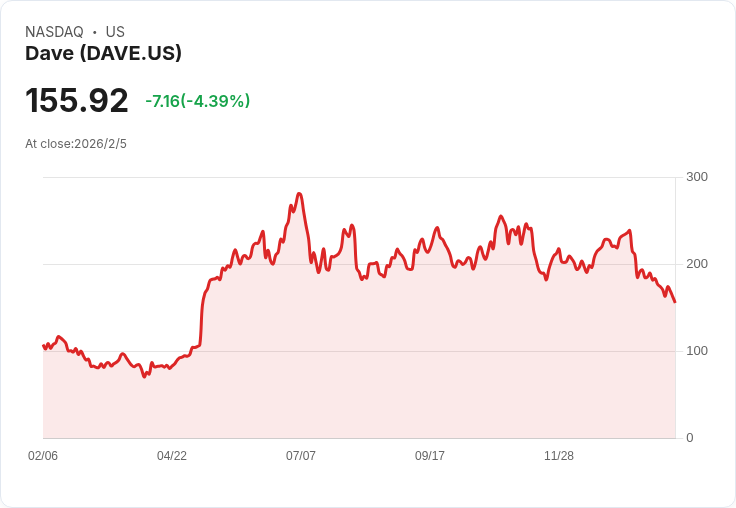Click the 155.92 current price
The width and height of the screenshot is (736, 508).
coord(77,100)
